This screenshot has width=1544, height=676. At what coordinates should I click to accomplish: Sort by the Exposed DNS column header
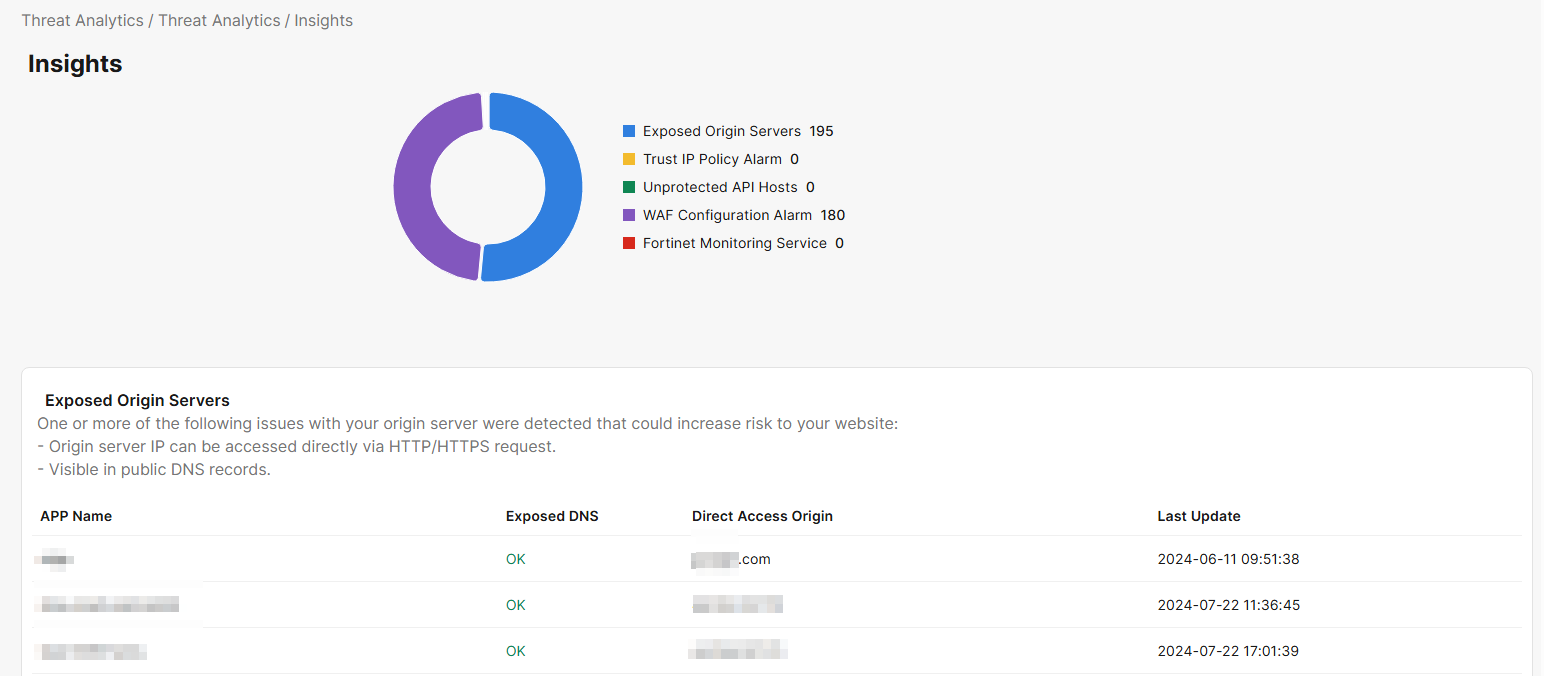(552, 516)
